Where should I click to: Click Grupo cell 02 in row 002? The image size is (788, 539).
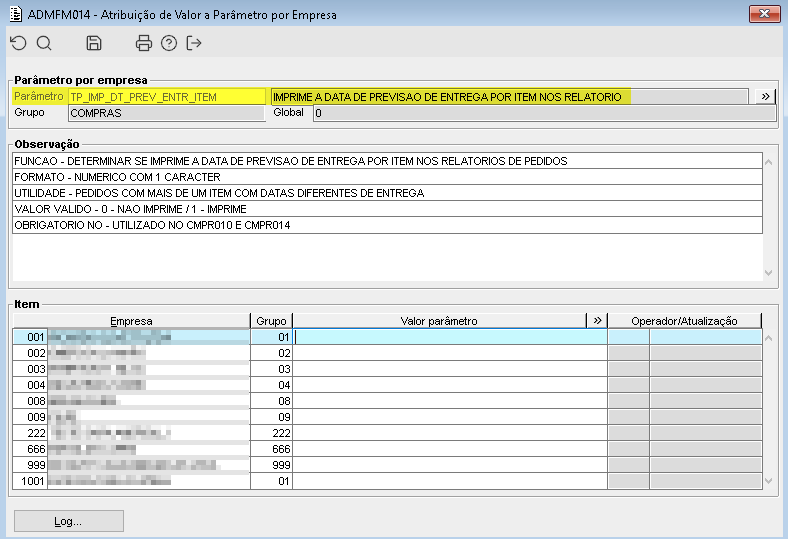tap(271, 353)
